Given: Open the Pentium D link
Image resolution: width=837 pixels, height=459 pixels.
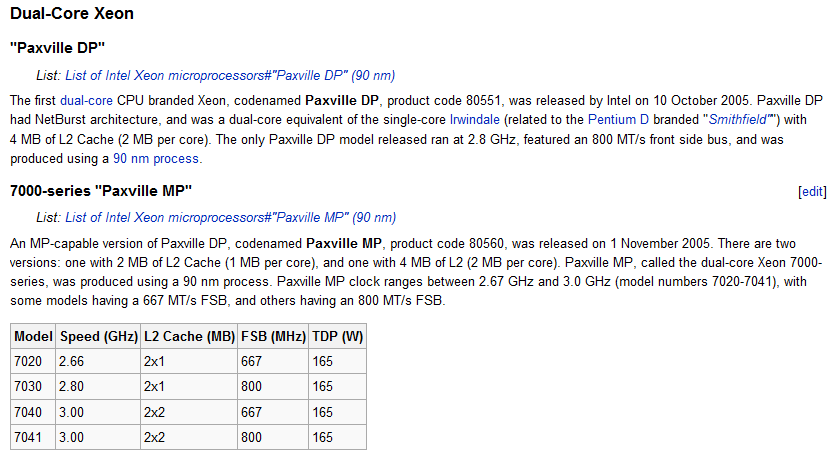Looking at the screenshot, I should pyautogui.click(x=618, y=120).
